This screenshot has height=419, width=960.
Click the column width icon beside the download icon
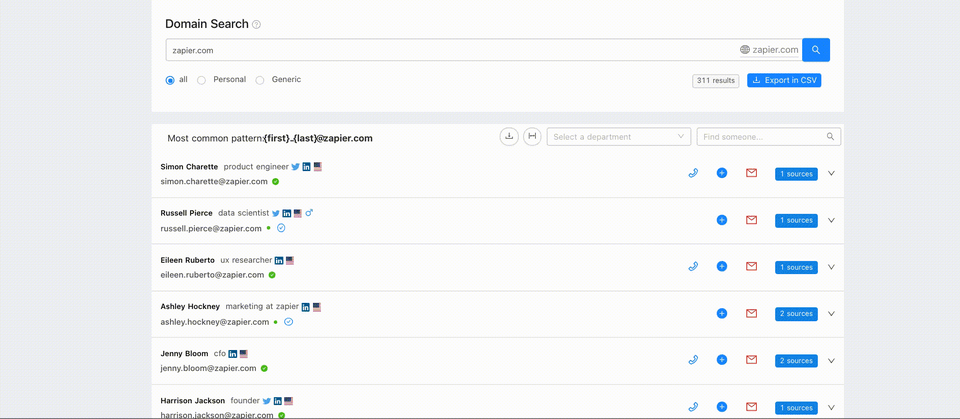(532, 137)
